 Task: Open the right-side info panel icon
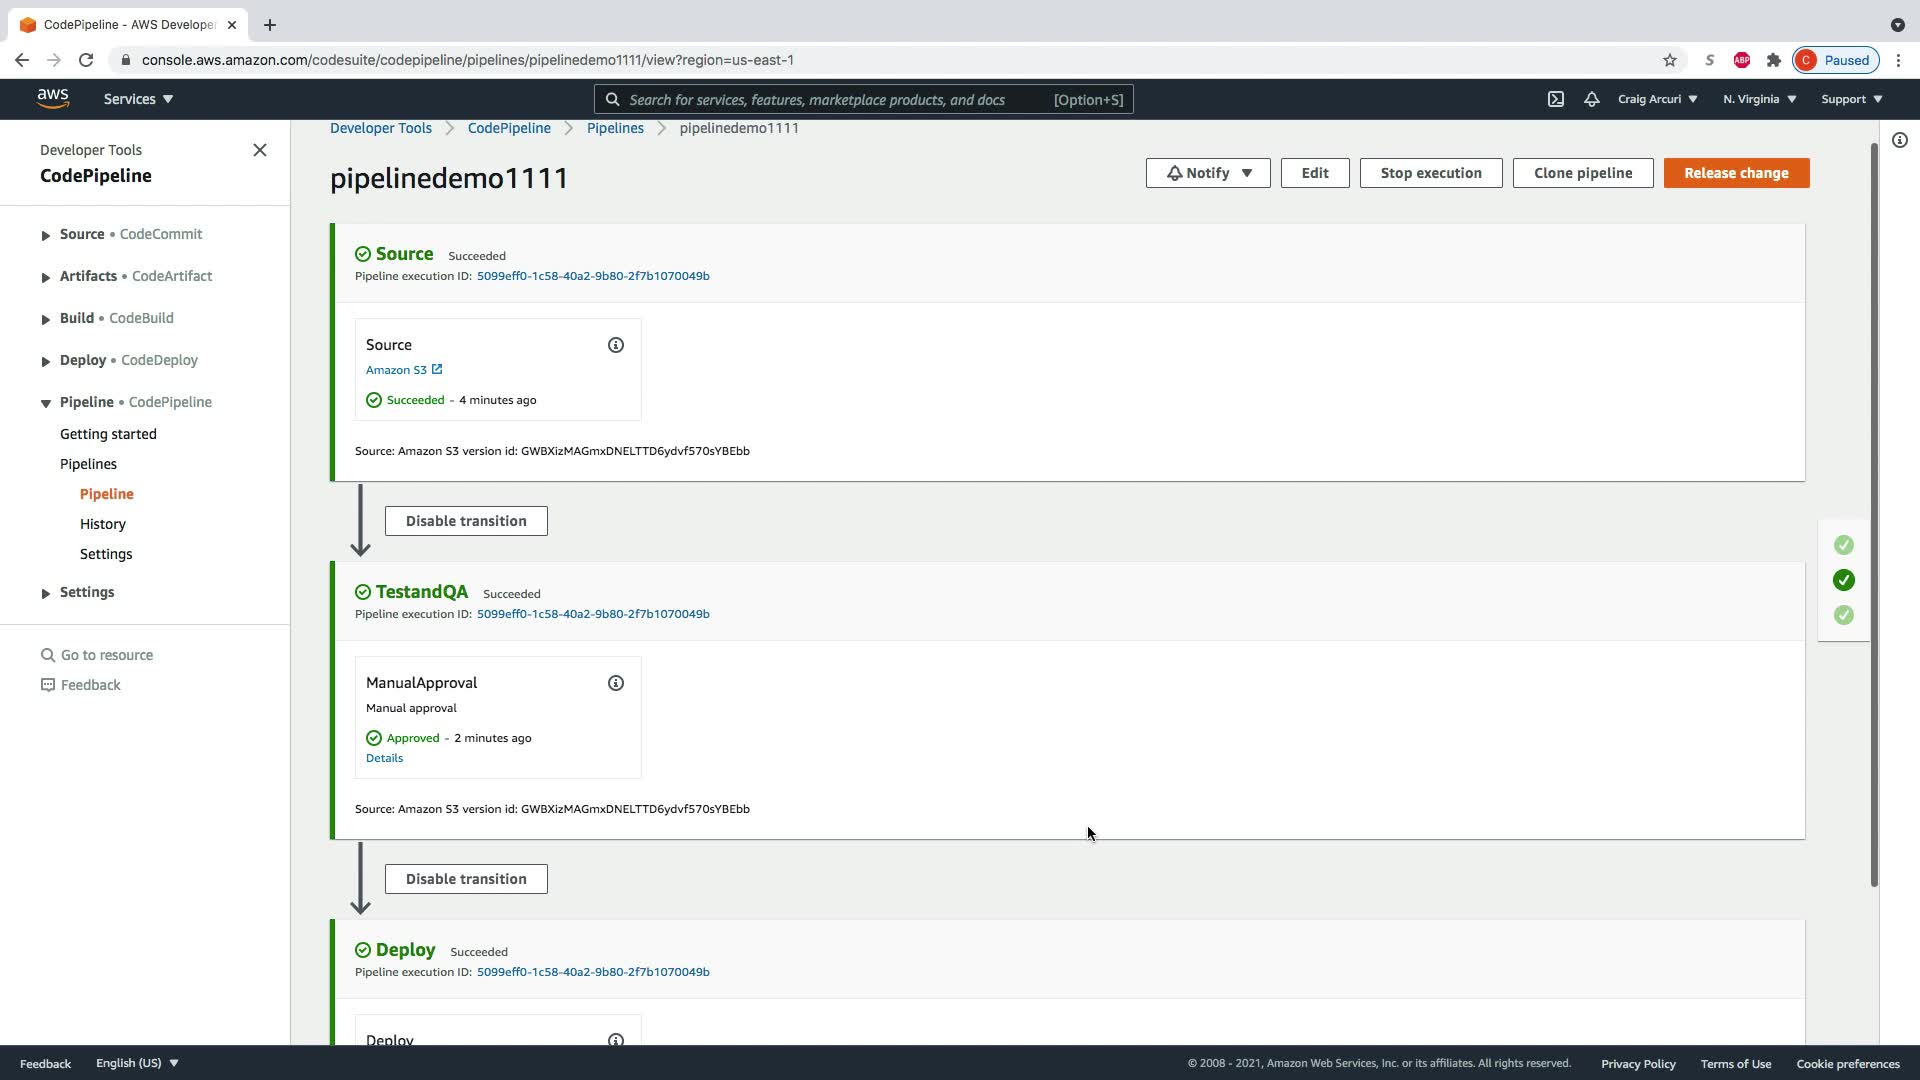1900,141
